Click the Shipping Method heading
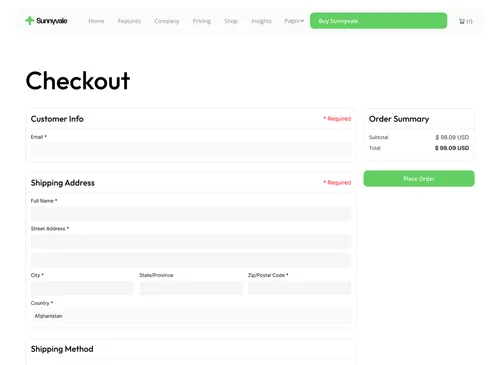Image resolution: width=500 pixels, height=365 pixels. [62, 349]
